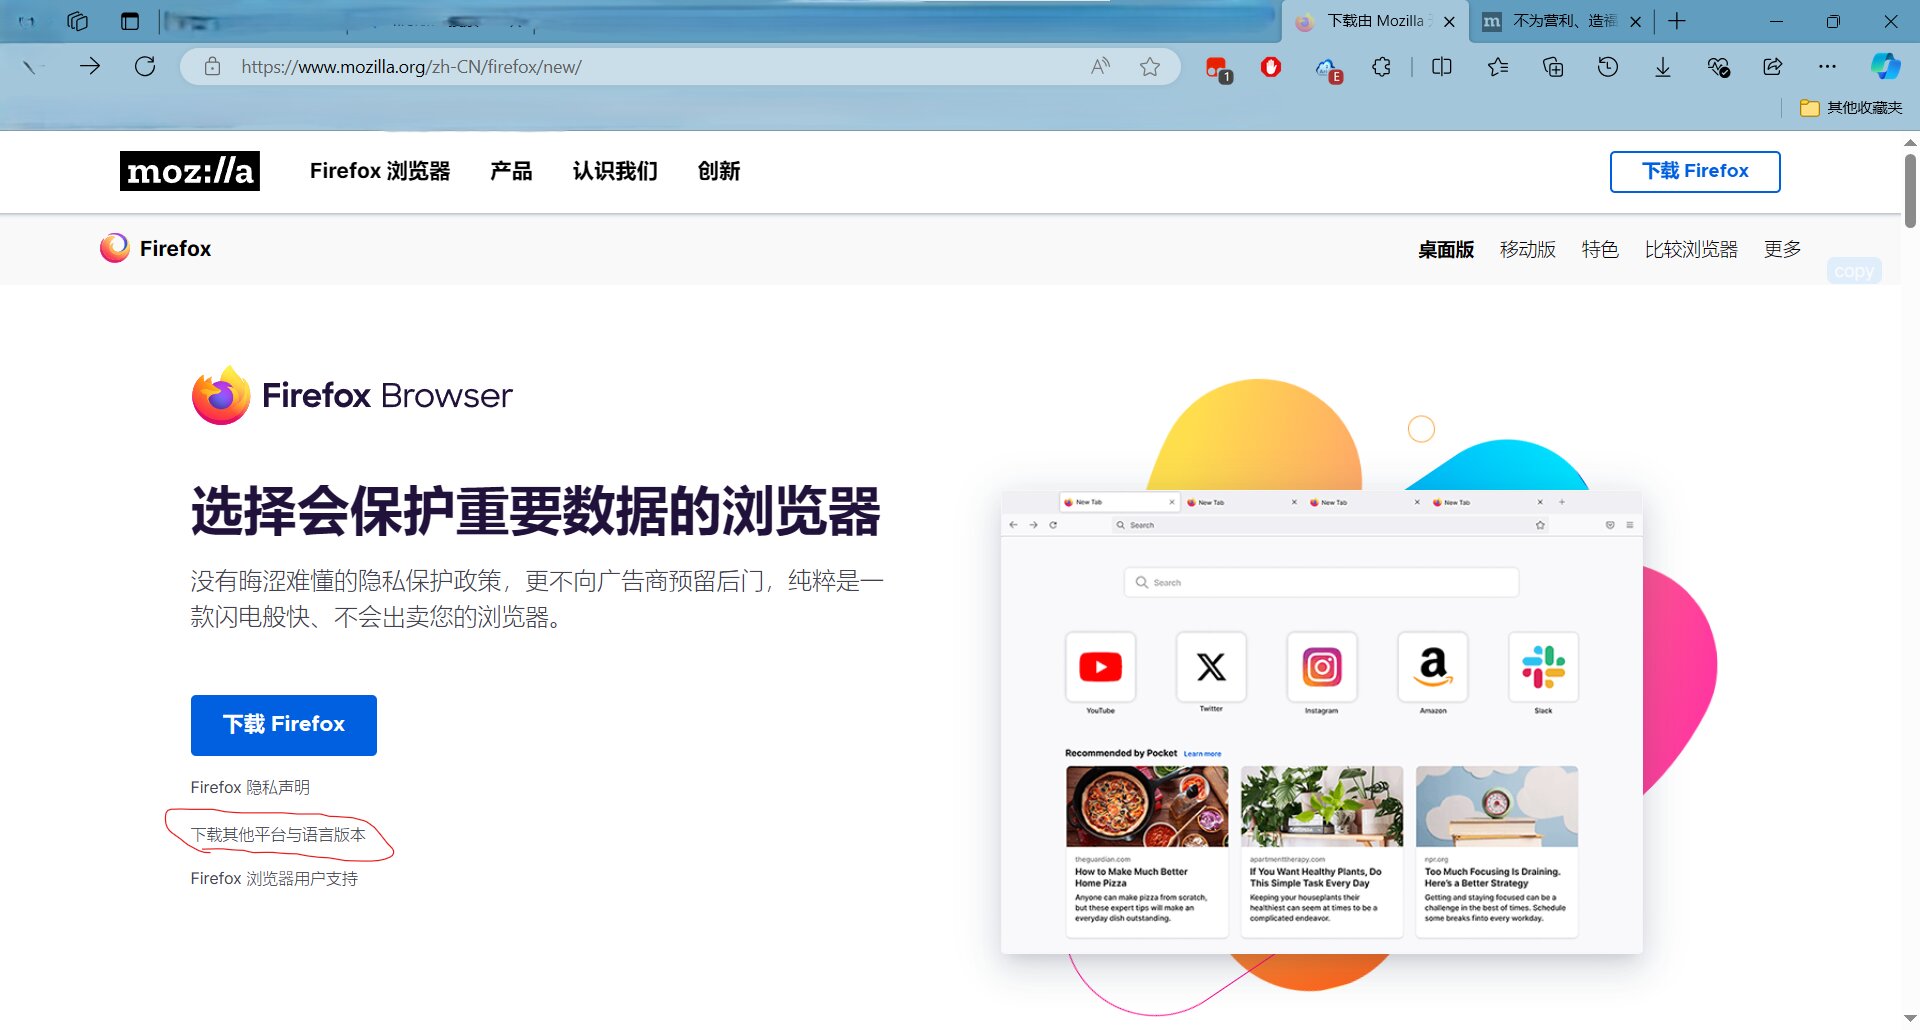Add page to favorites with star icon

1150,67
